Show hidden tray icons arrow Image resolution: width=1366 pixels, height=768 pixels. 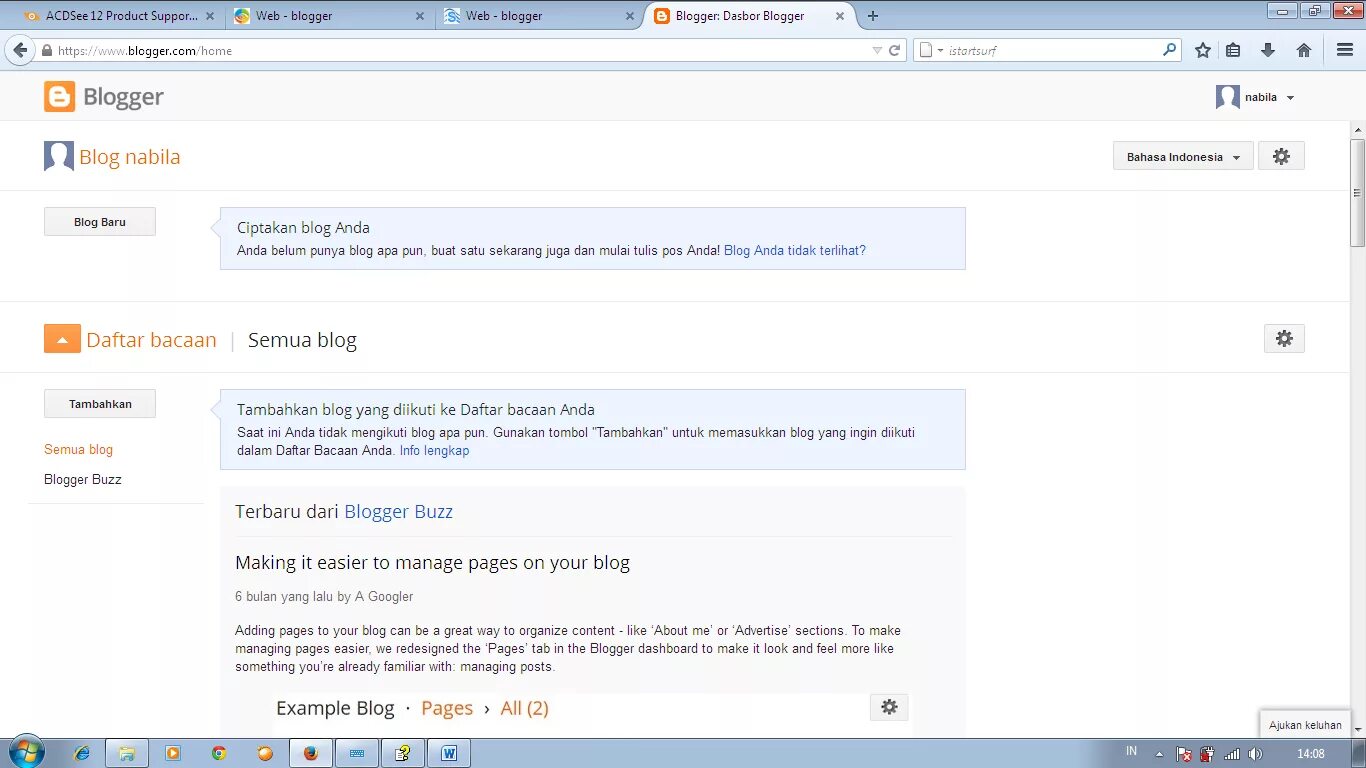[1159, 754]
